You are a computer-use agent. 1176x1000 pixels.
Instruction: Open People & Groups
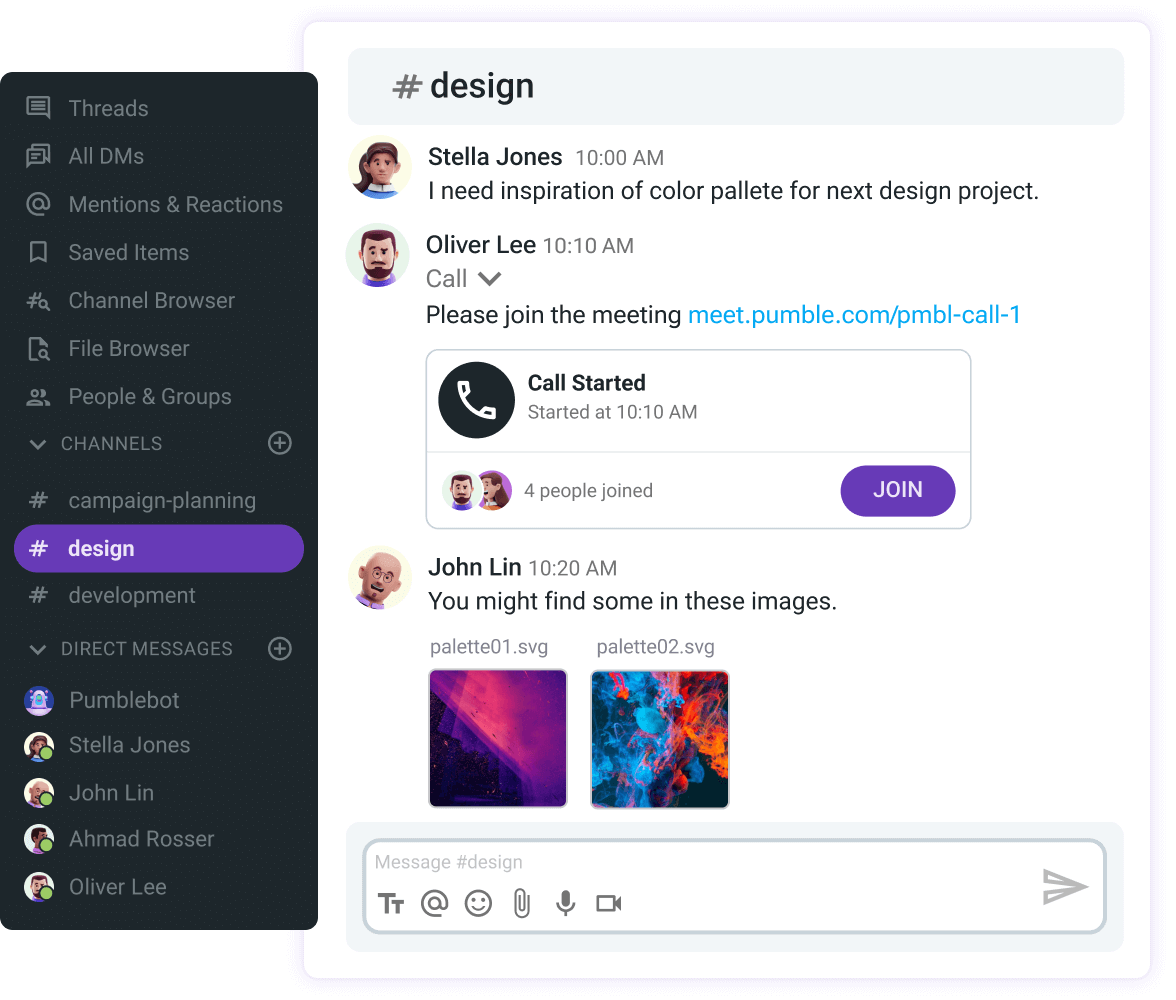[x=148, y=396]
